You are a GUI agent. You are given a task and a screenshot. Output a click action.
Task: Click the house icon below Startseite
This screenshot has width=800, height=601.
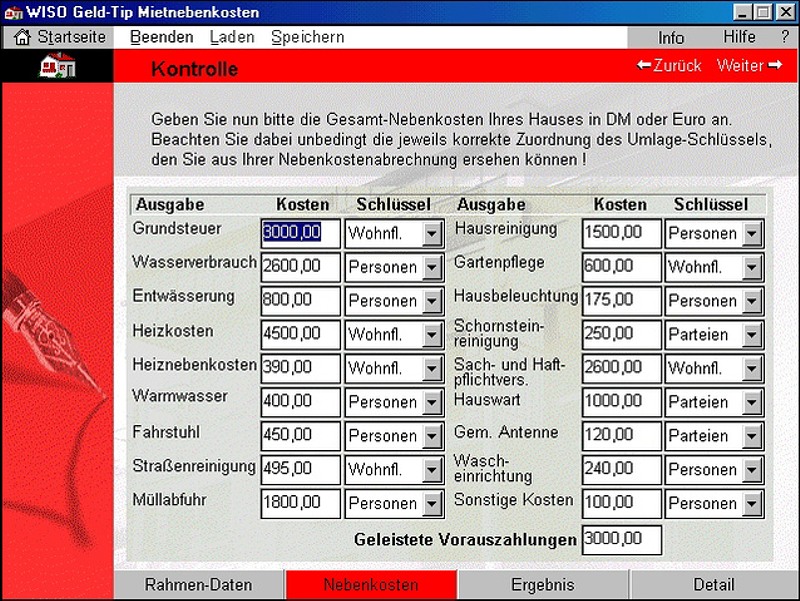[57, 68]
